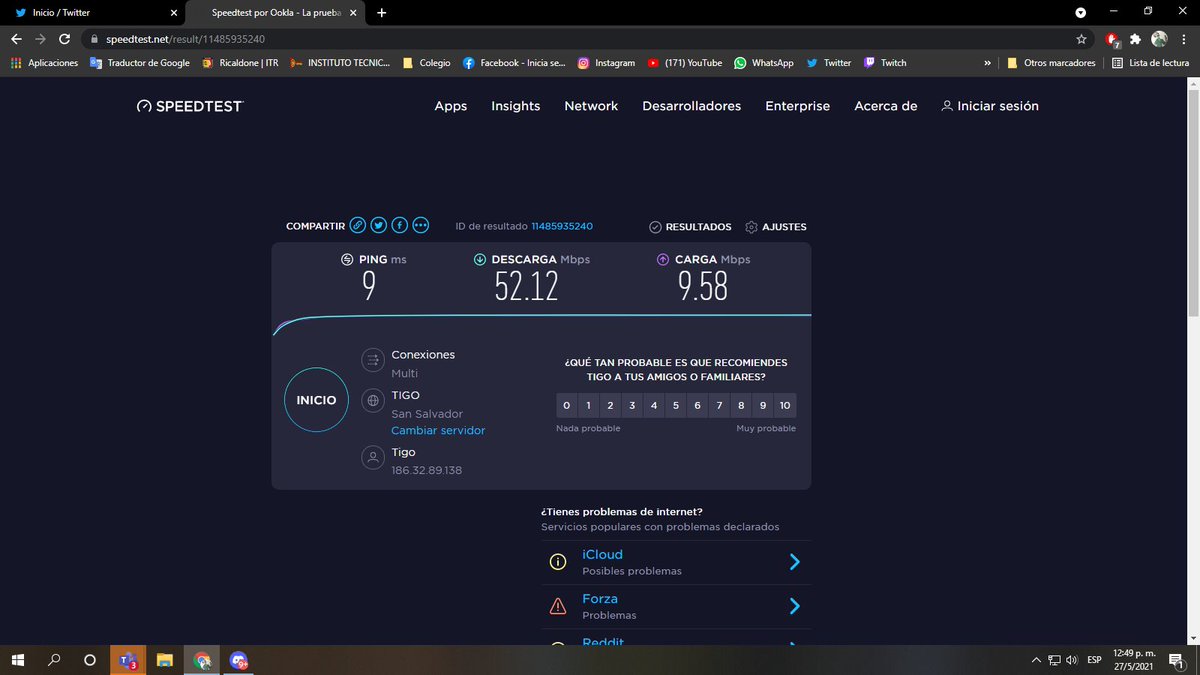
Task: Open Instagram bookmark
Action: [x=606, y=62]
